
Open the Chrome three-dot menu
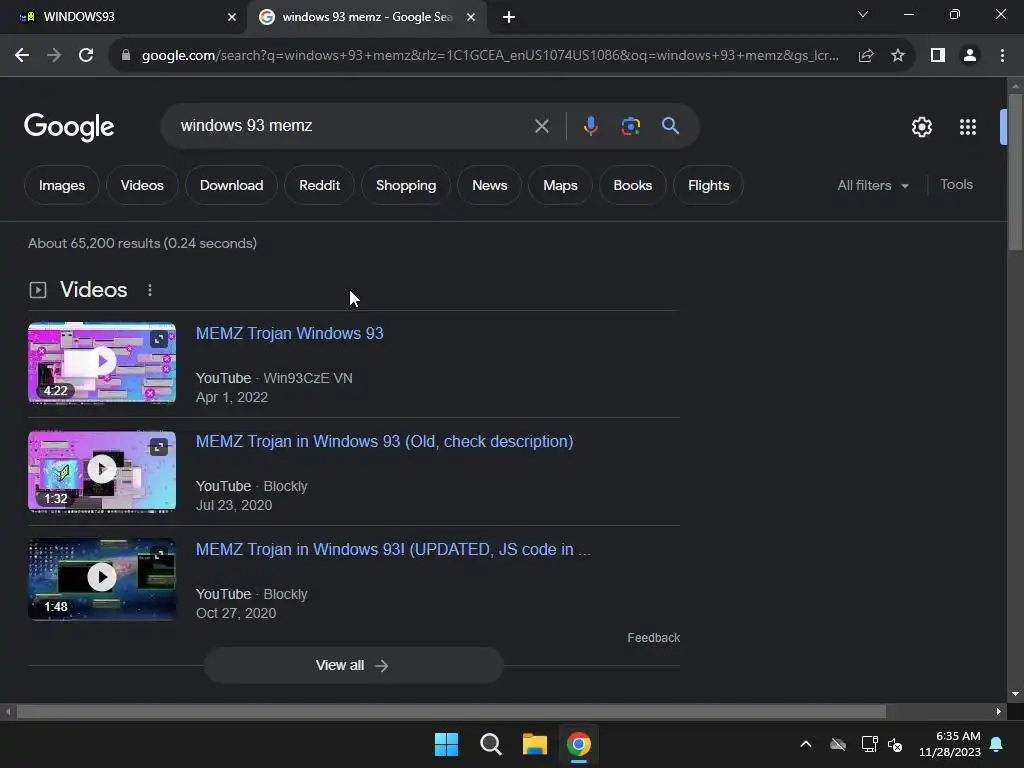coord(1002,56)
